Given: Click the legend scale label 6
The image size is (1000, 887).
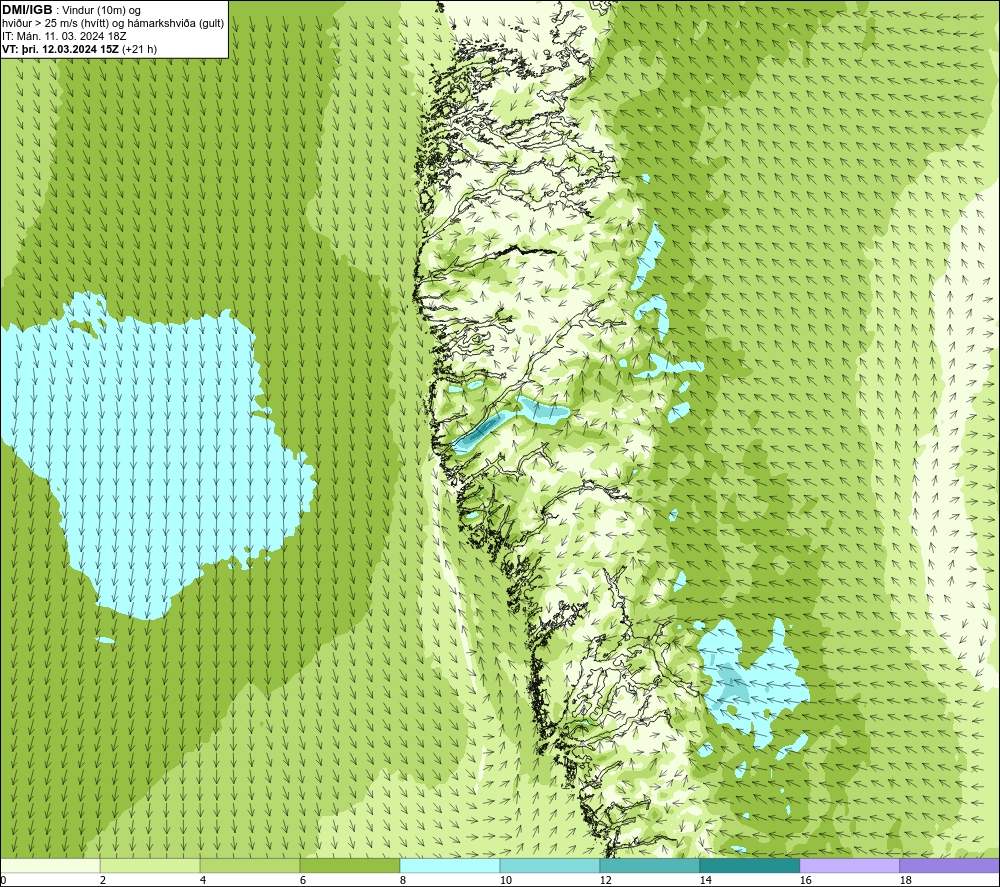Looking at the screenshot, I should point(303,881).
